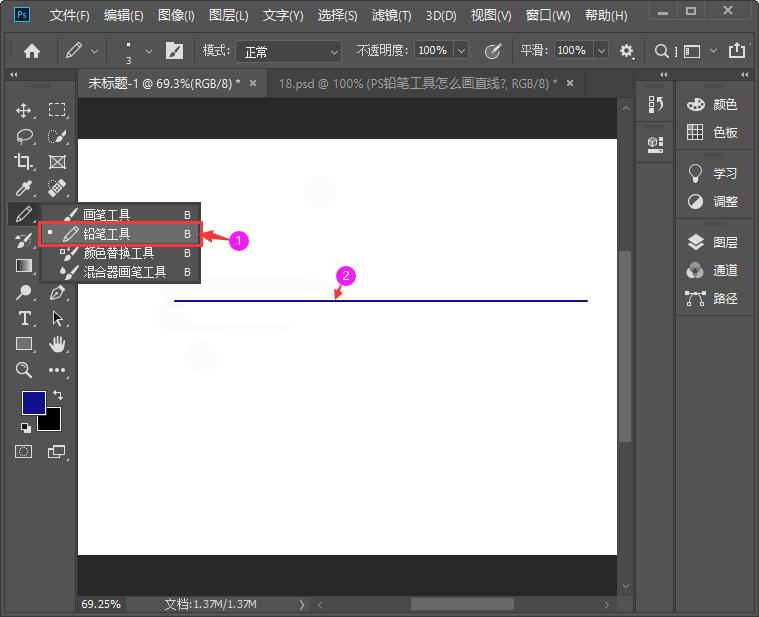
Task: Open the 色板 panel
Action: [712, 132]
